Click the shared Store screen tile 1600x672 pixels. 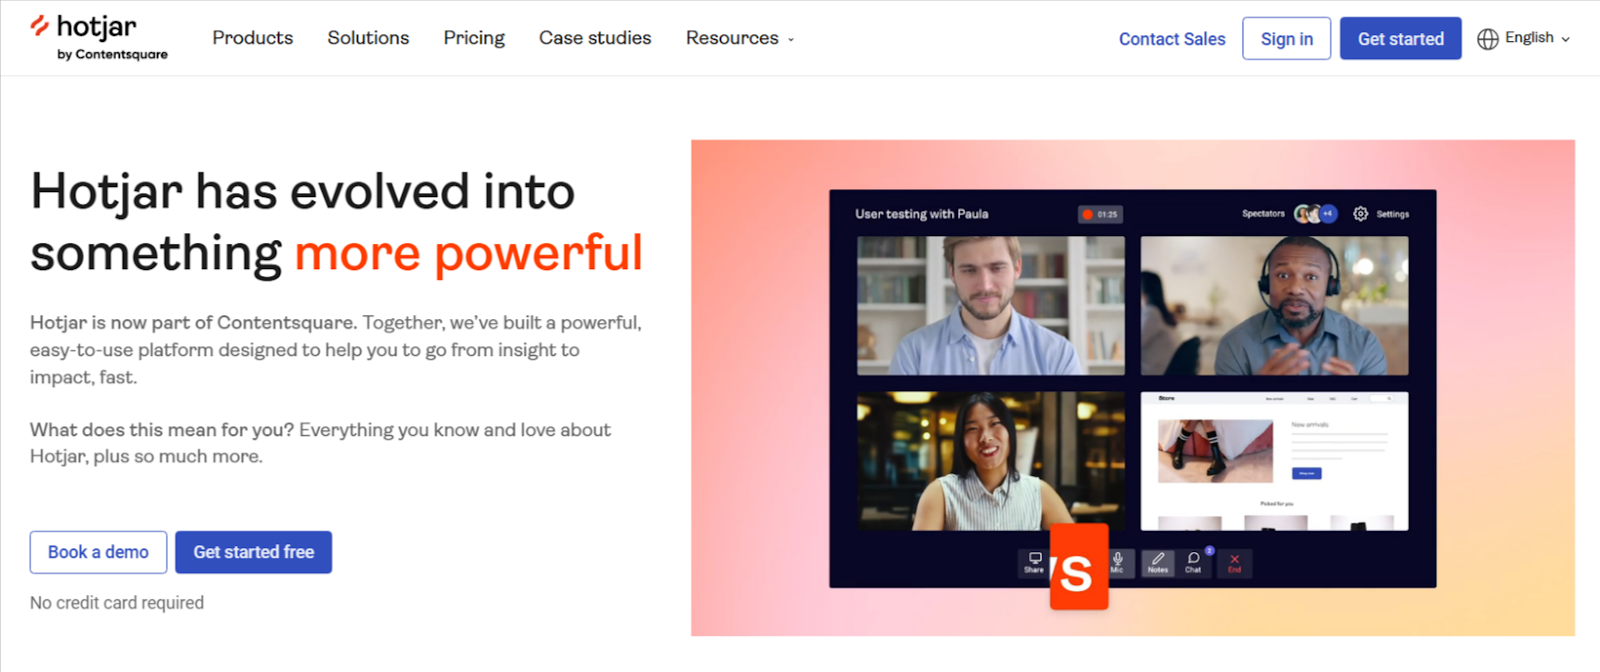click(1274, 461)
